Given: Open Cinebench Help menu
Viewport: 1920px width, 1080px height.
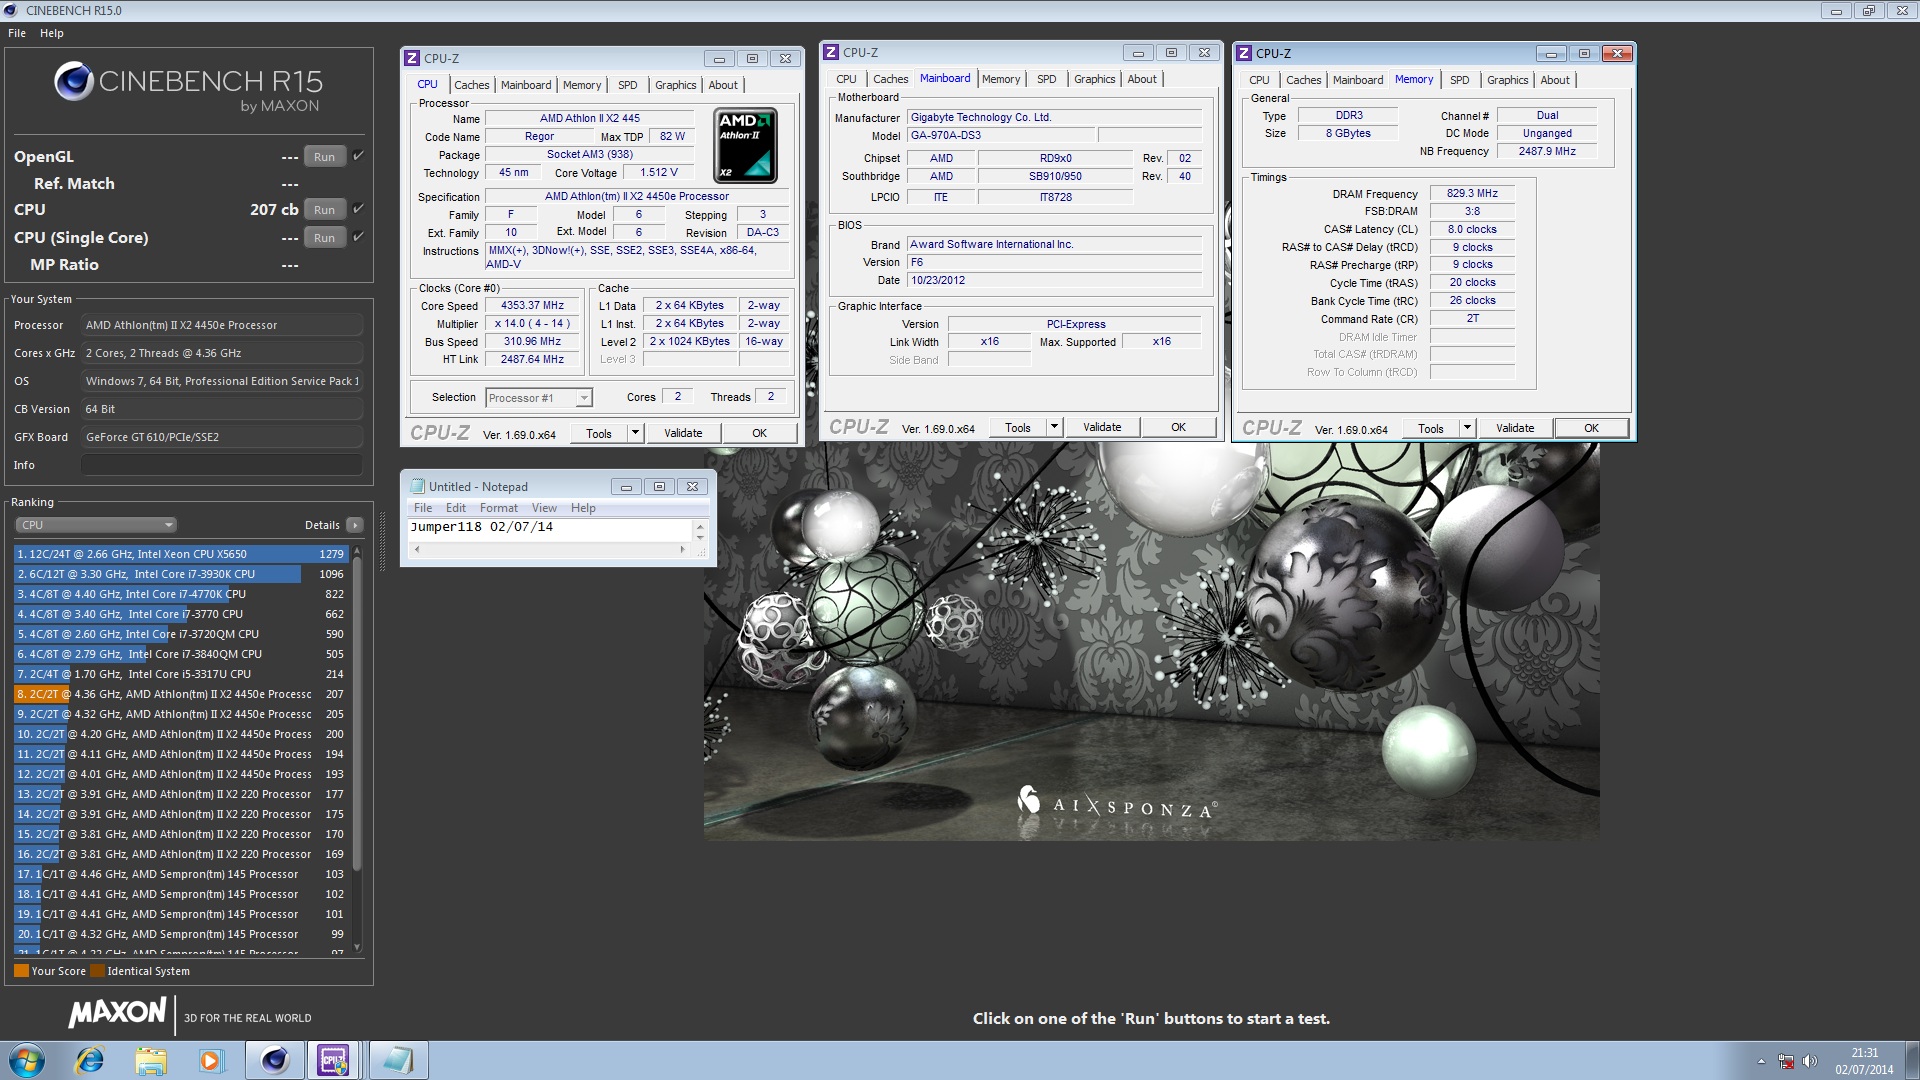Looking at the screenshot, I should [x=52, y=33].
